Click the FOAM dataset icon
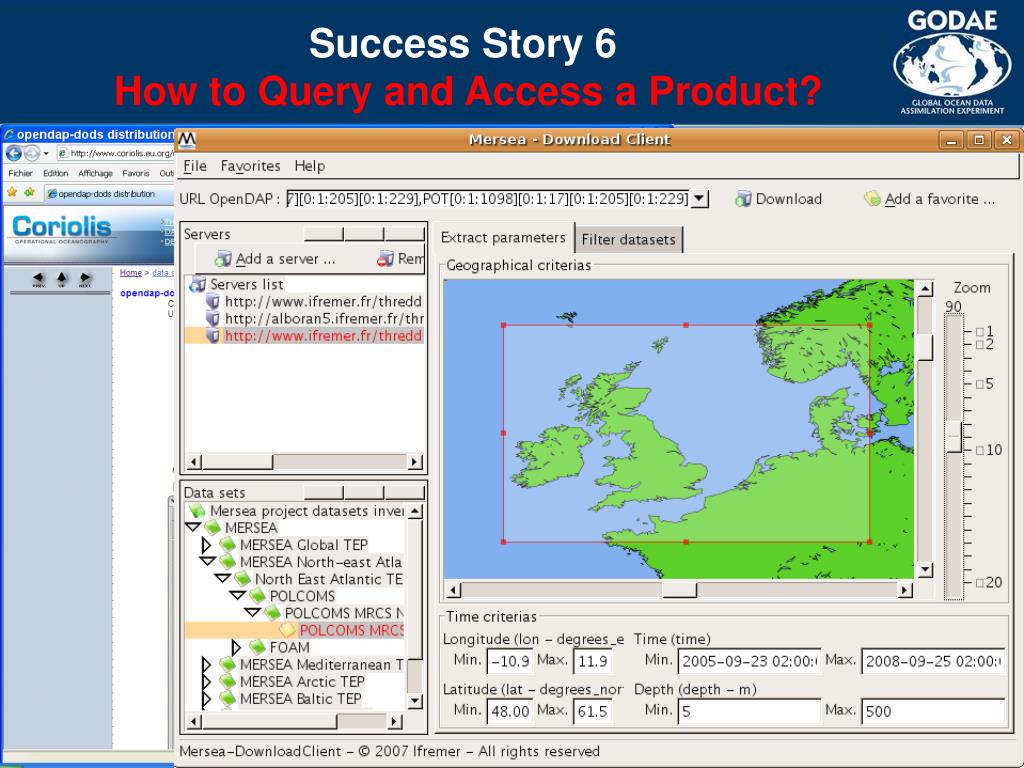The width and height of the screenshot is (1024, 768). click(x=257, y=647)
